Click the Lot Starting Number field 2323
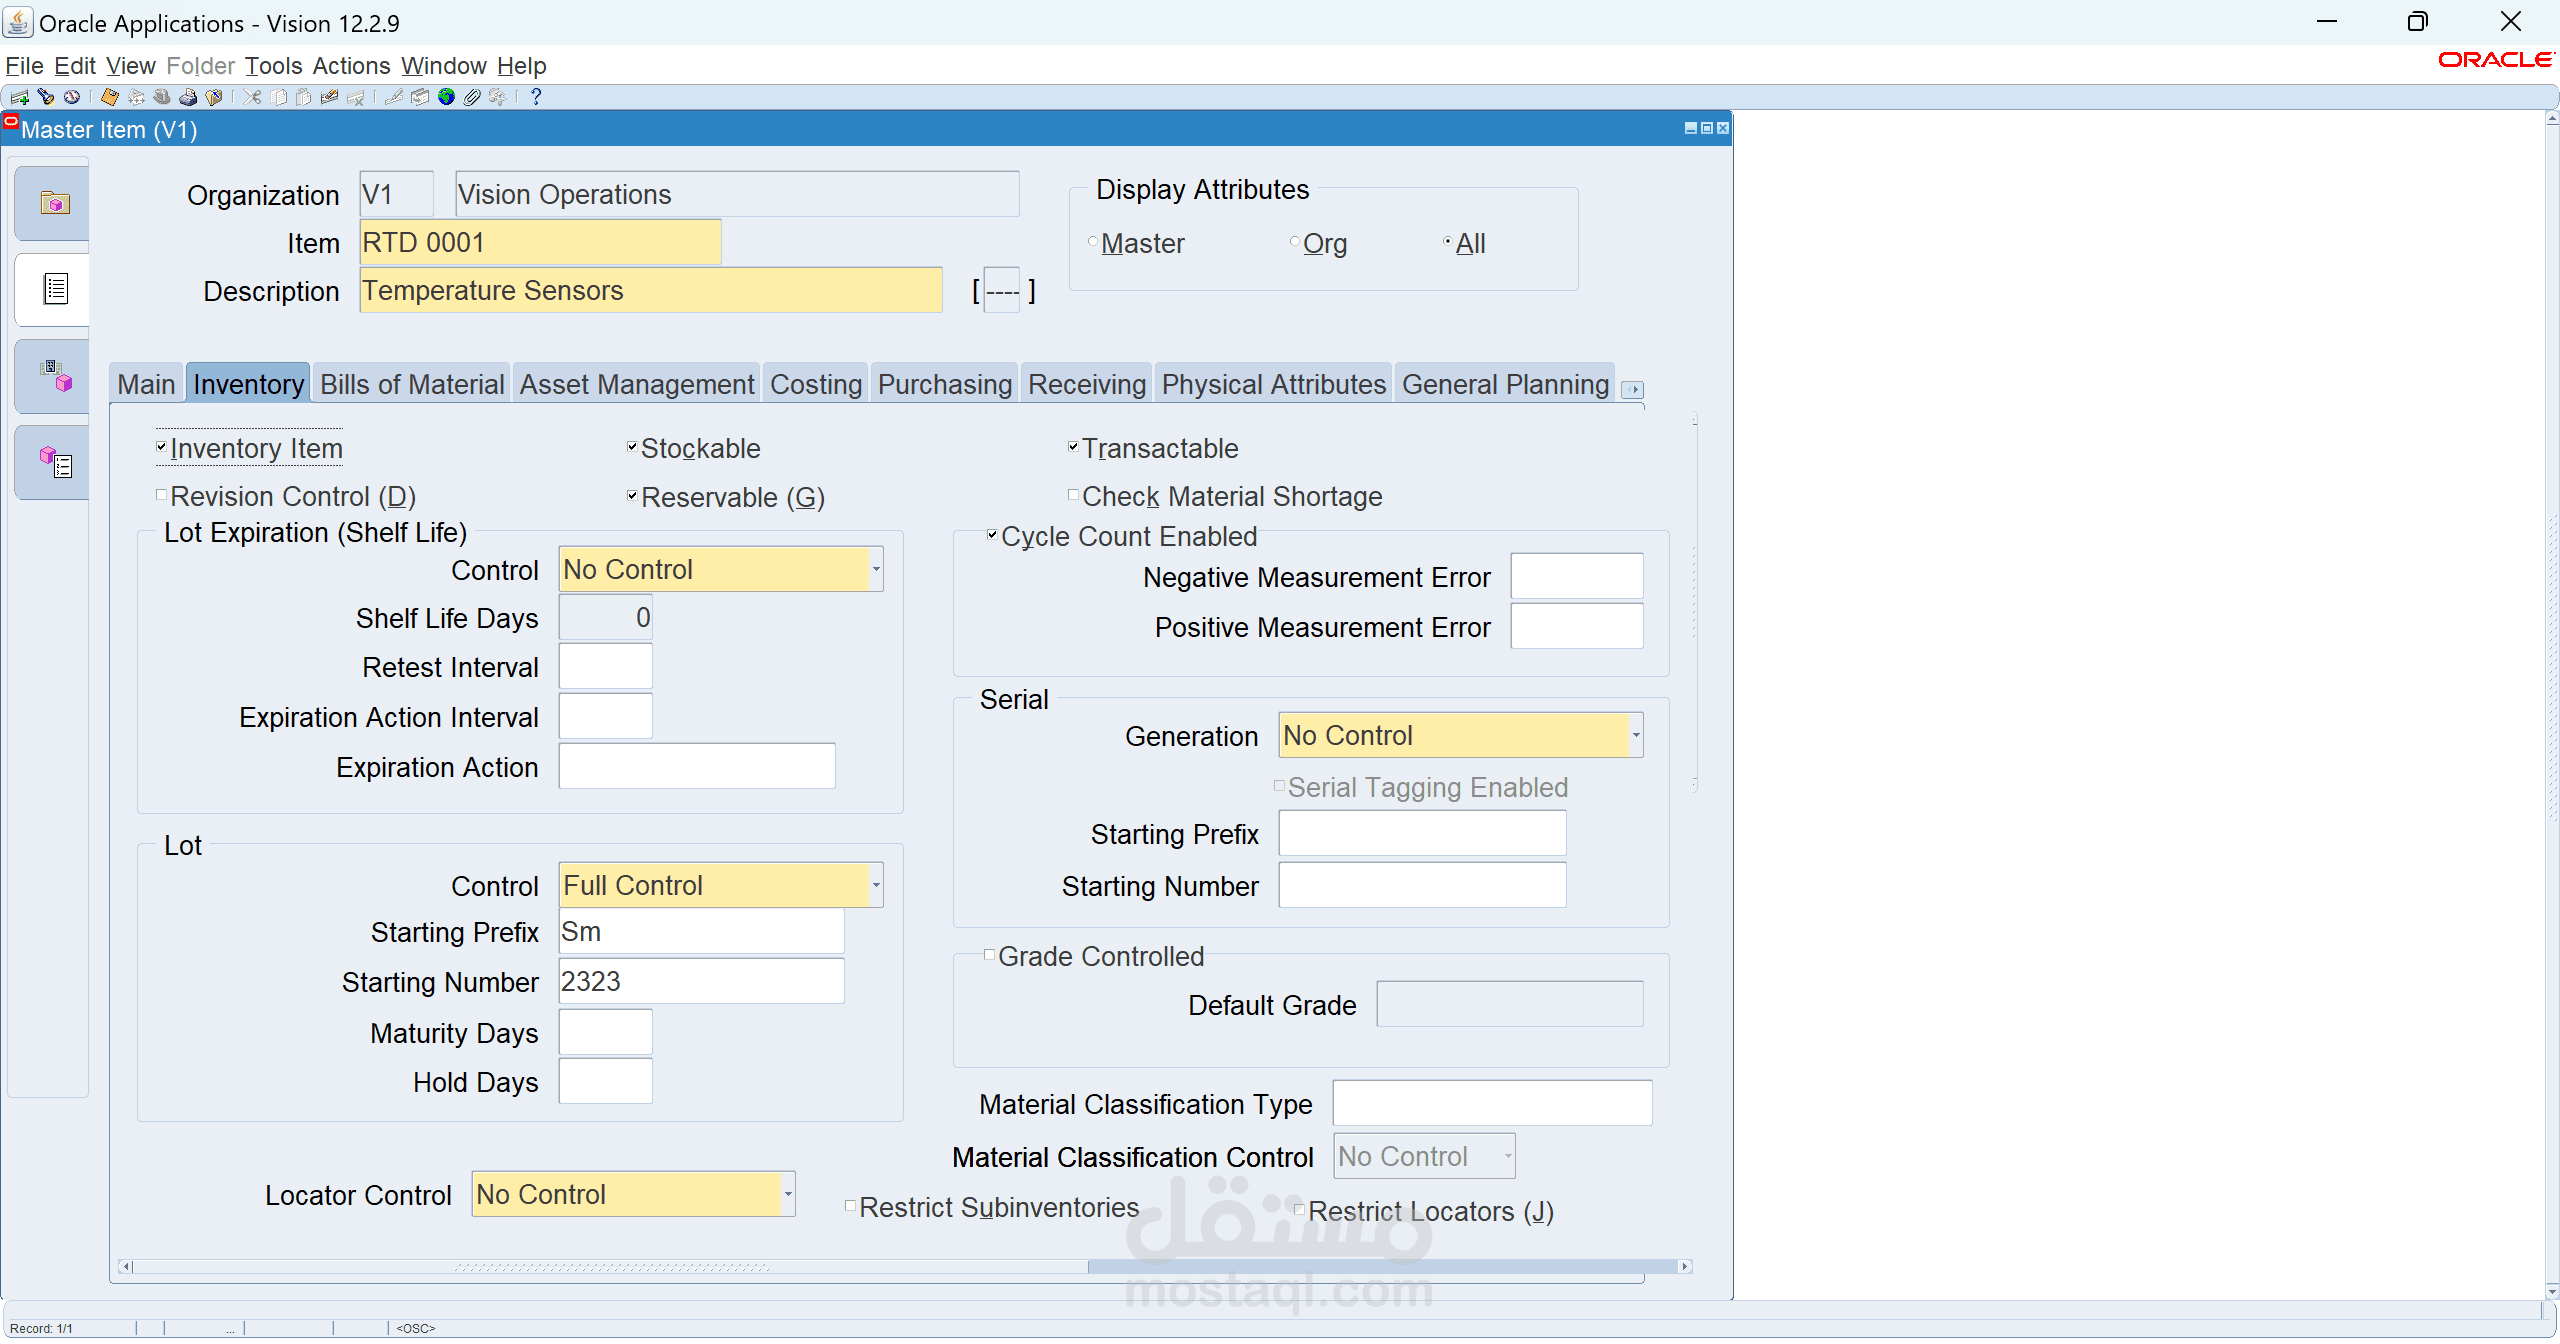Screen dimensions: 2560x1344 [701, 982]
